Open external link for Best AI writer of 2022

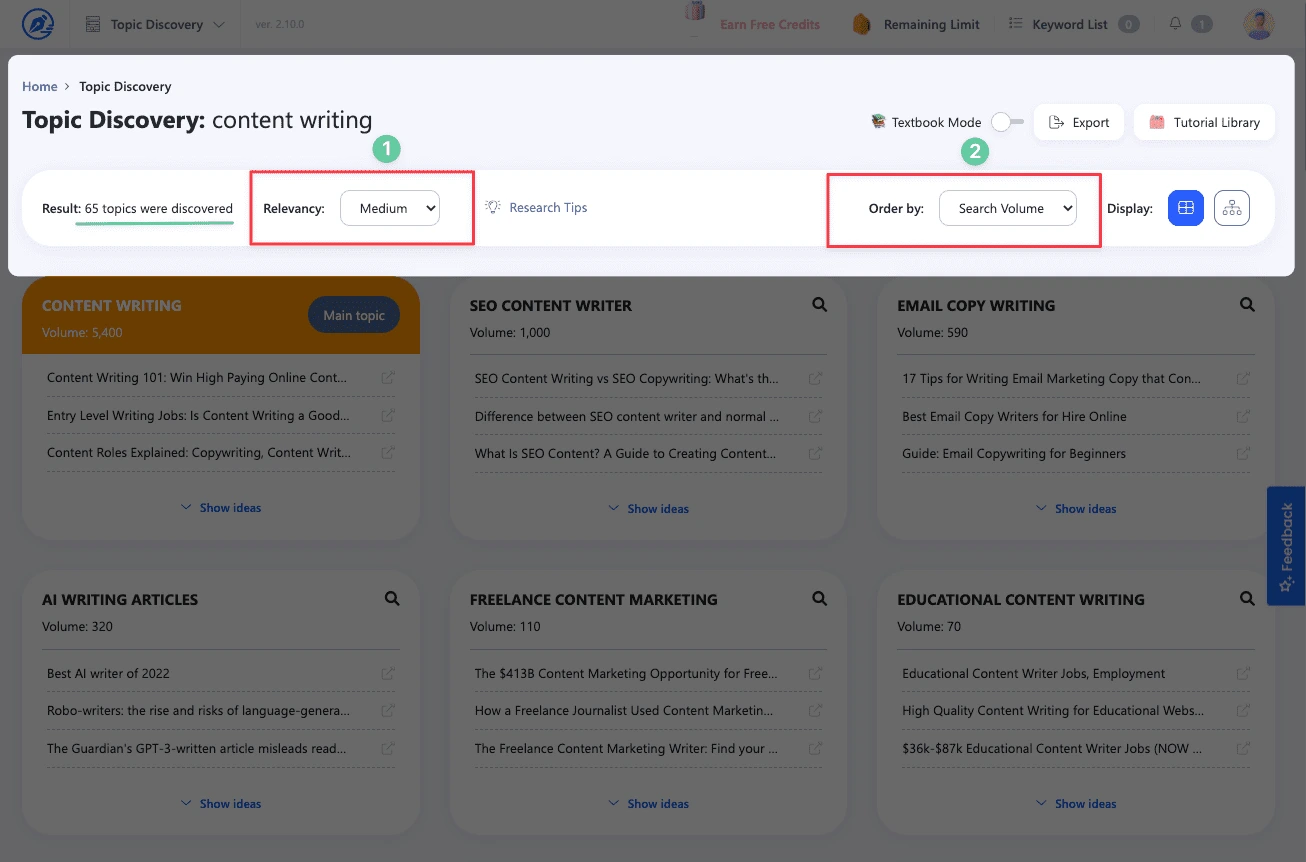(388, 673)
